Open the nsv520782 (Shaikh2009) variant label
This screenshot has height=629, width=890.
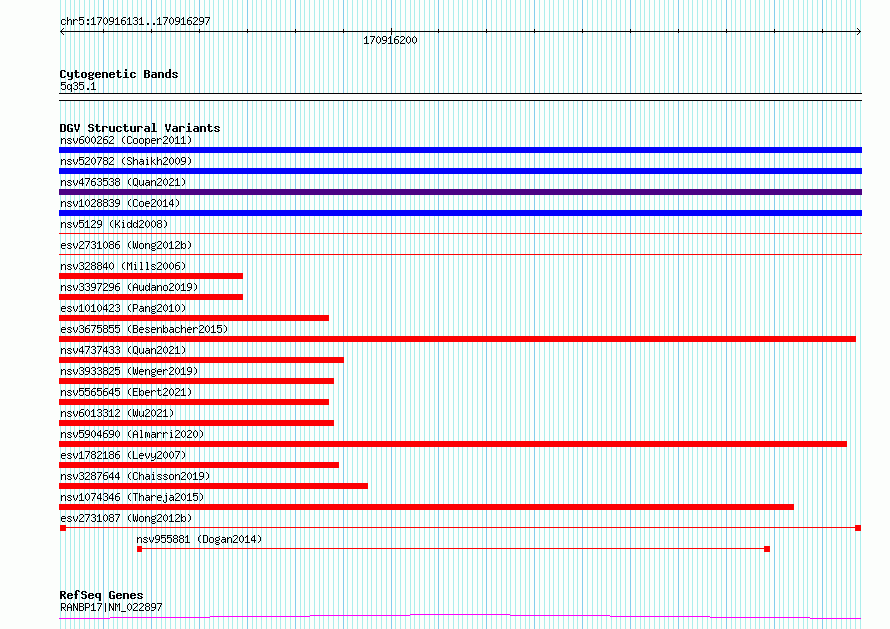(x=126, y=161)
